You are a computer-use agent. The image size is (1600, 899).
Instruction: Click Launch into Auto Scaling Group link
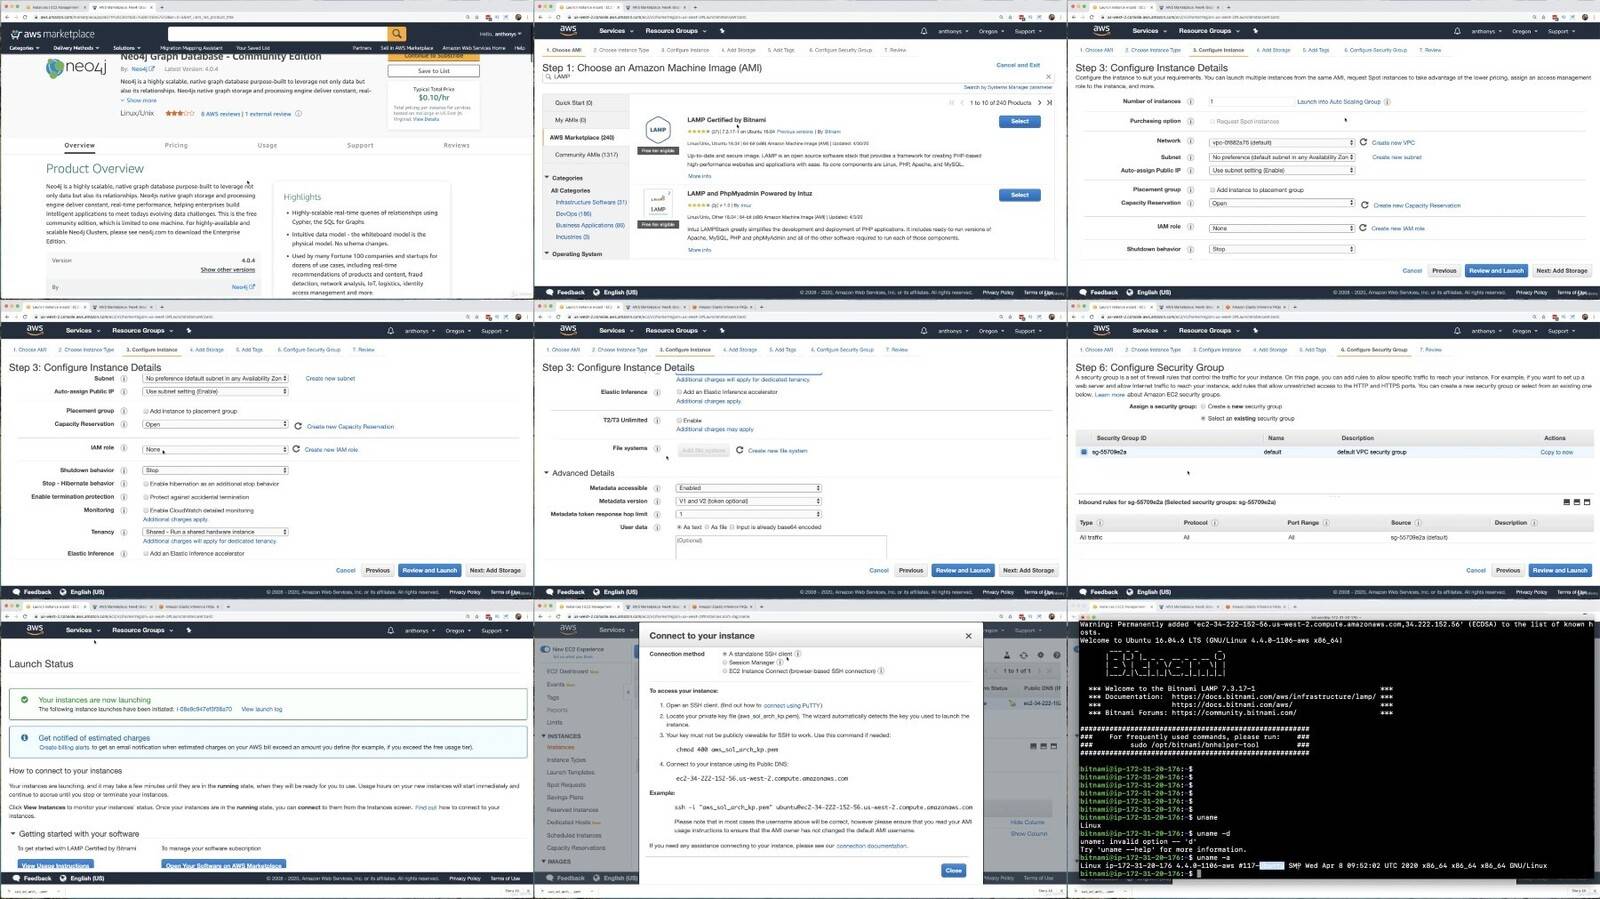[1338, 101]
